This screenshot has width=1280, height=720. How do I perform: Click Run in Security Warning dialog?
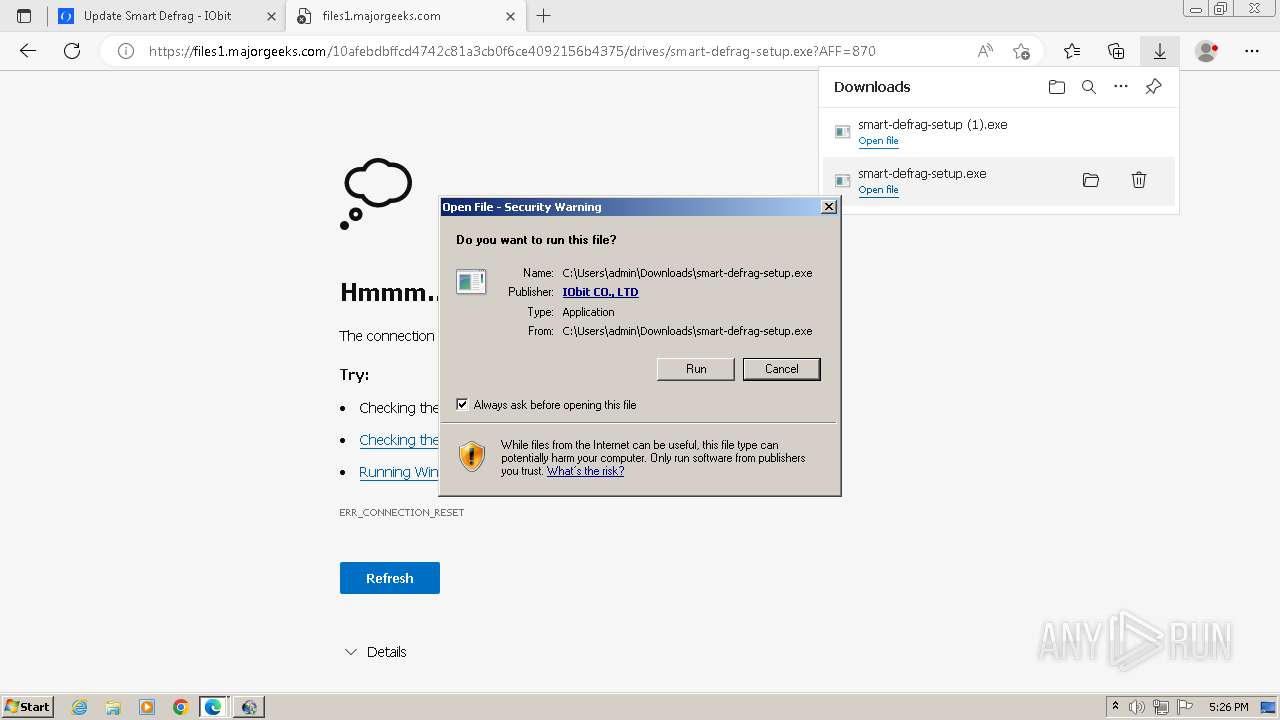point(696,369)
